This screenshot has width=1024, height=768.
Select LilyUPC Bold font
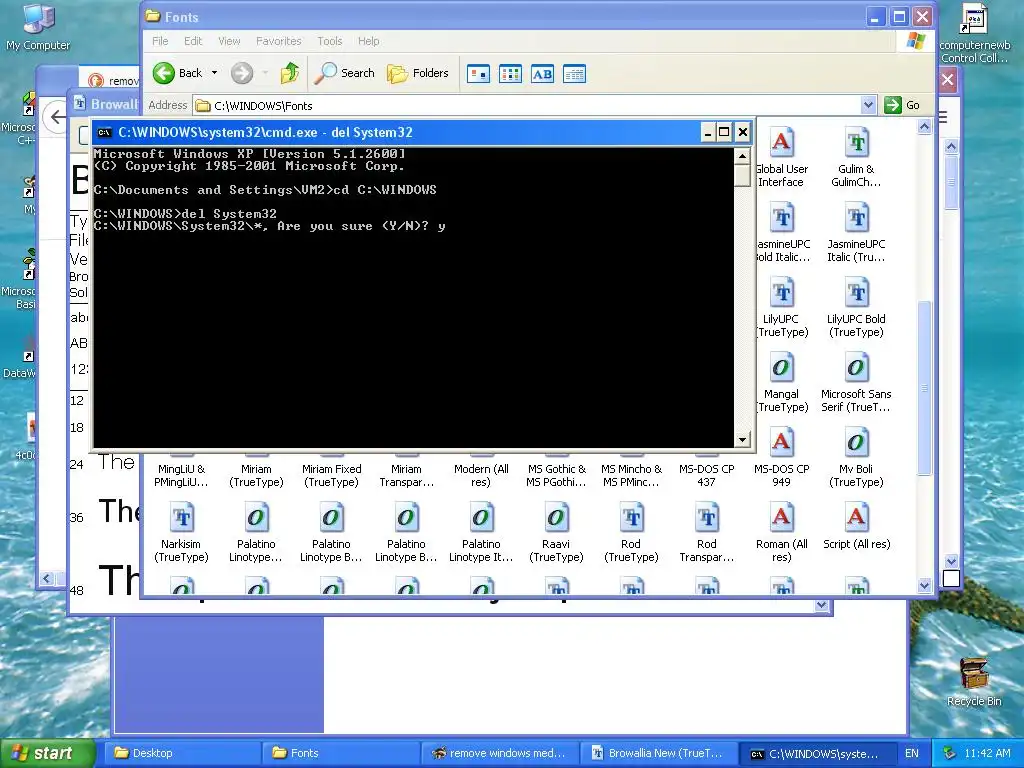pos(856,308)
